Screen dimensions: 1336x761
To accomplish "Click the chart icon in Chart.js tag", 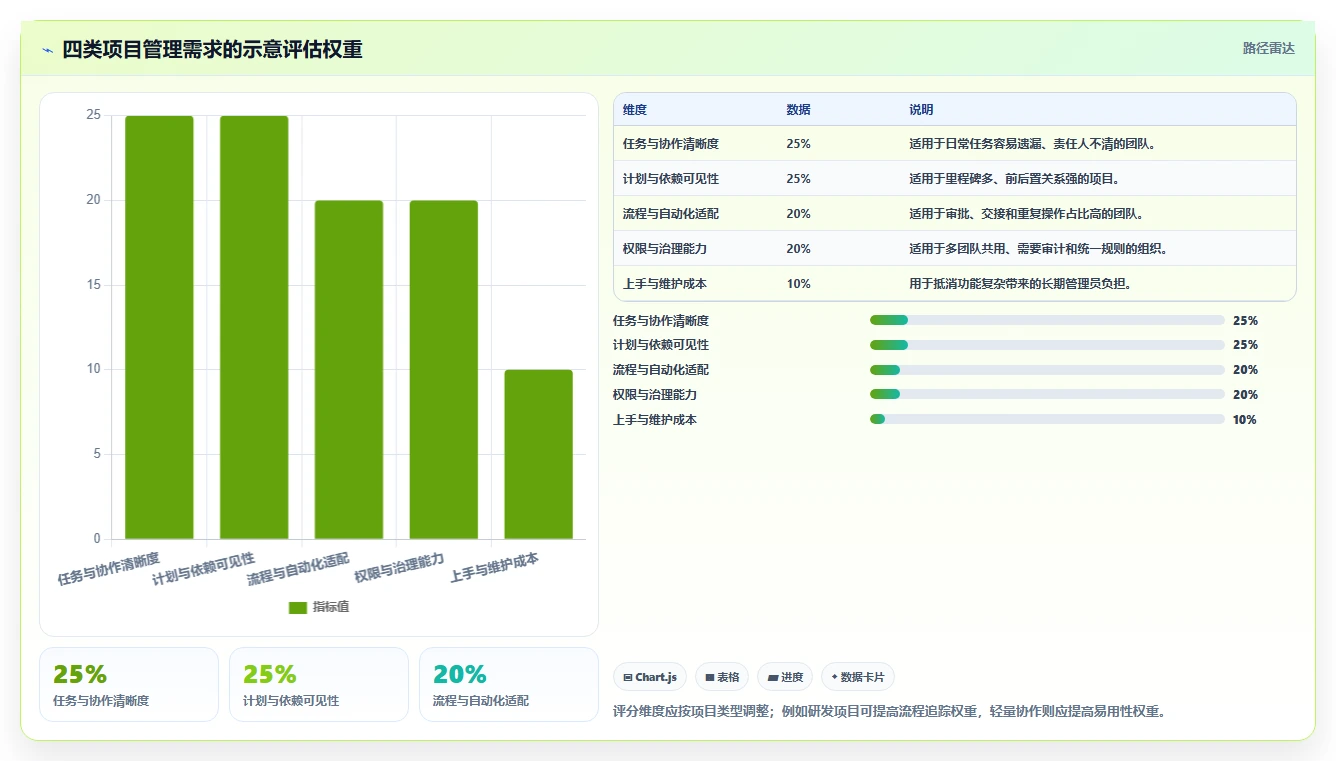I will [x=628, y=677].
